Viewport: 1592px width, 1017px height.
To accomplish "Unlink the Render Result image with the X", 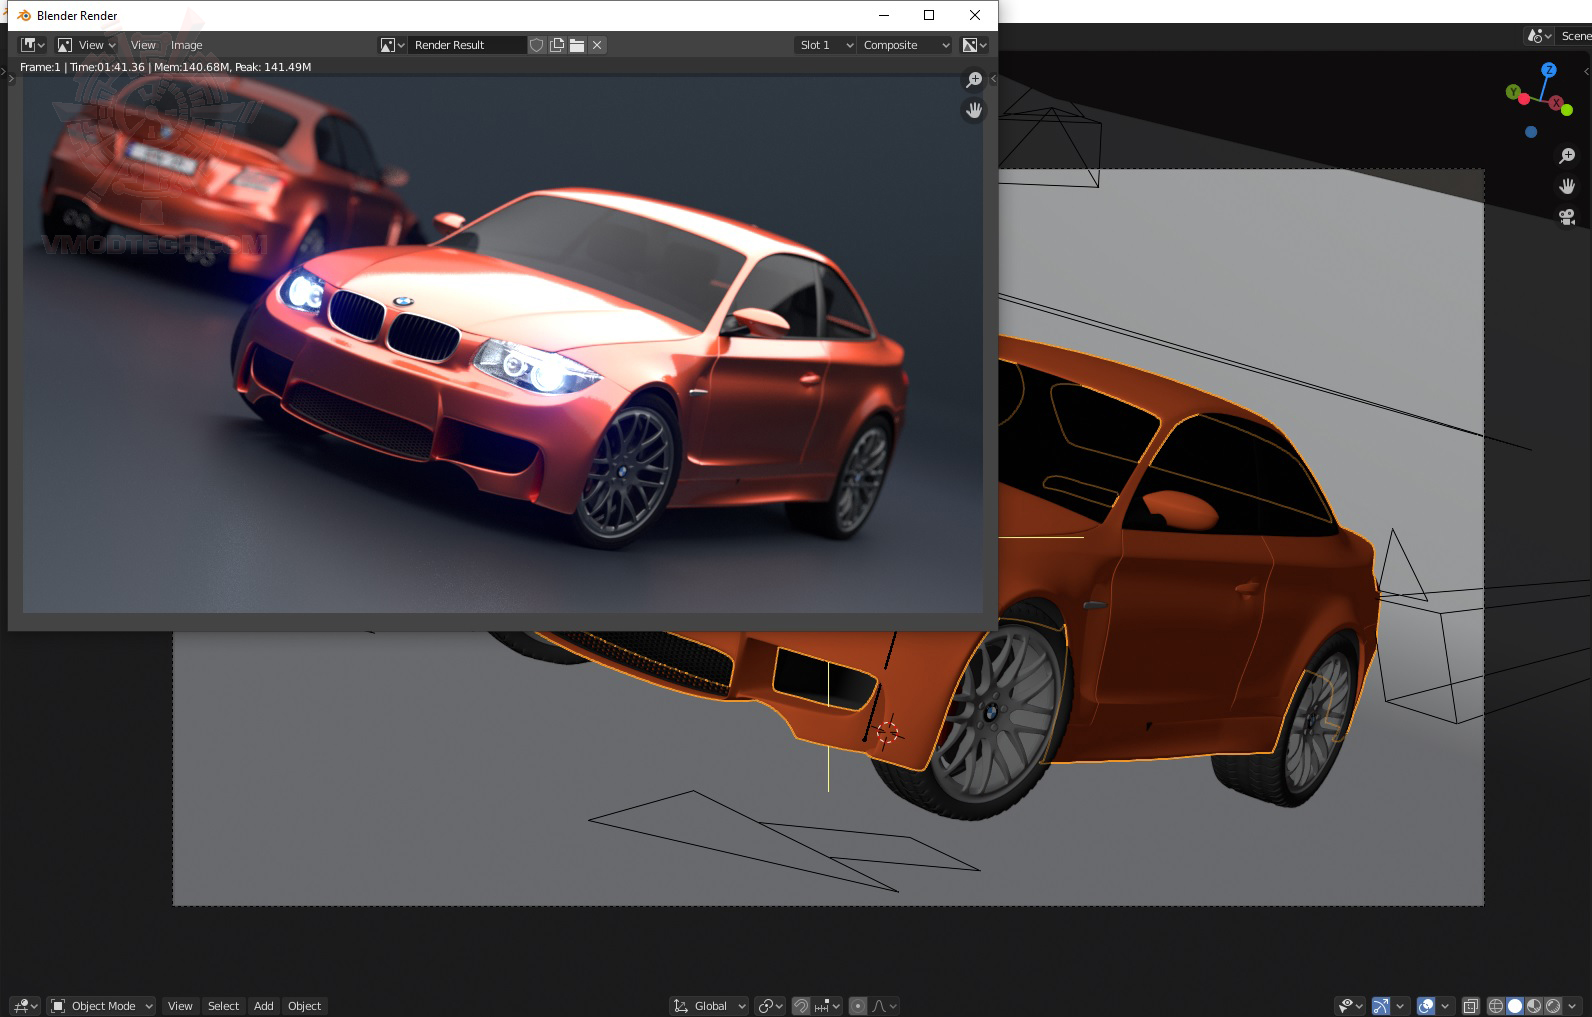I will point(597,45).
